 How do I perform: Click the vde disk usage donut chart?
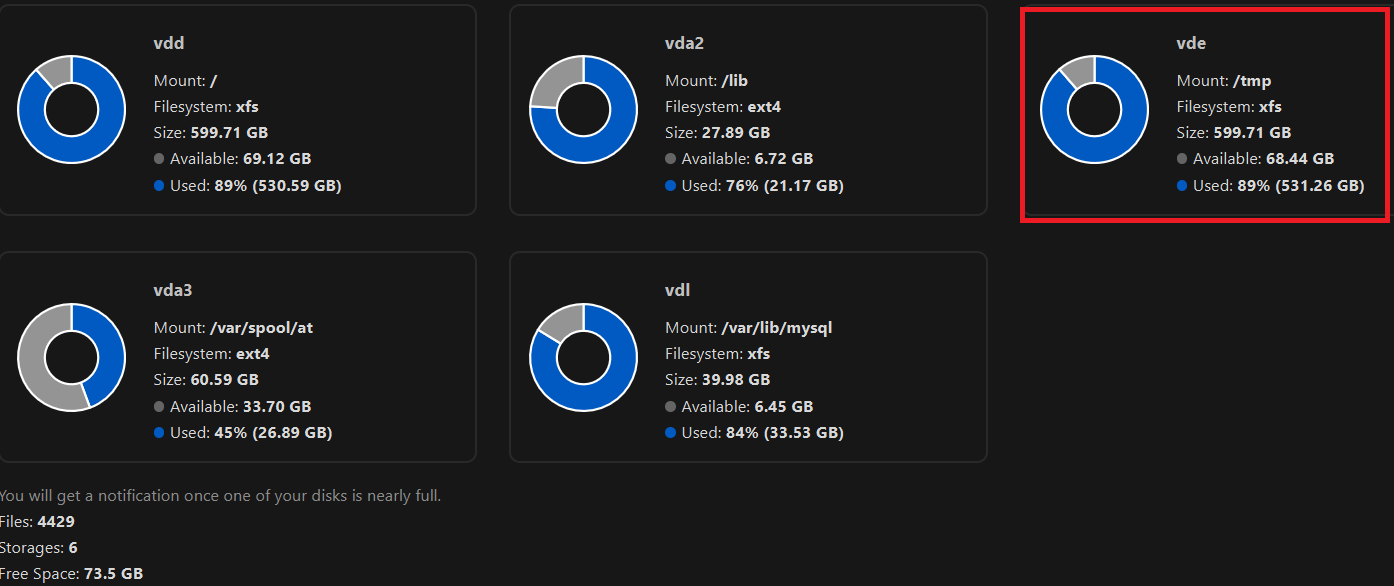(1094, 110)
